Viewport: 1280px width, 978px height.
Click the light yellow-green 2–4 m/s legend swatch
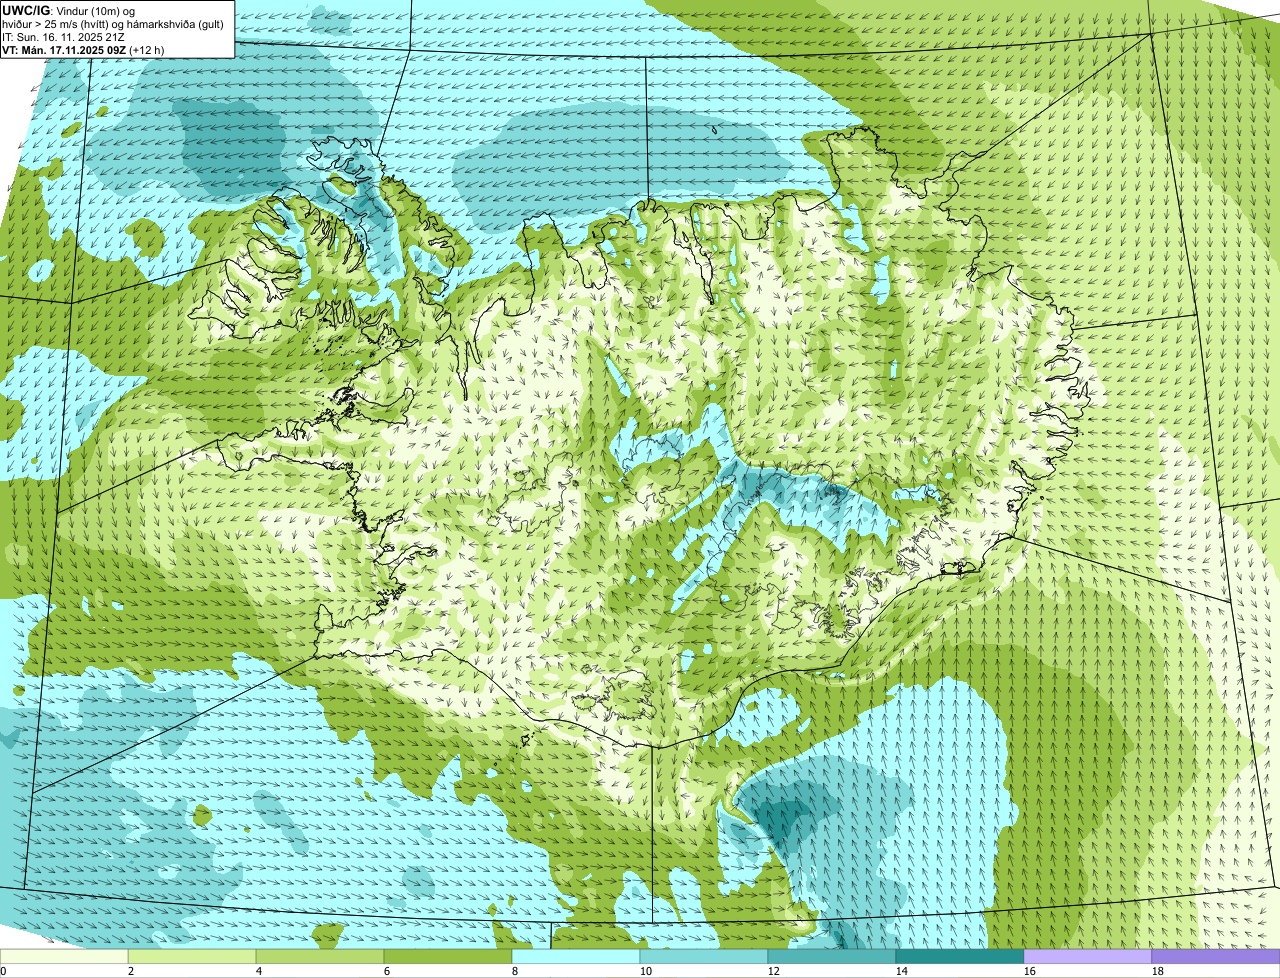pyautogui.click(x=192, y=957)
